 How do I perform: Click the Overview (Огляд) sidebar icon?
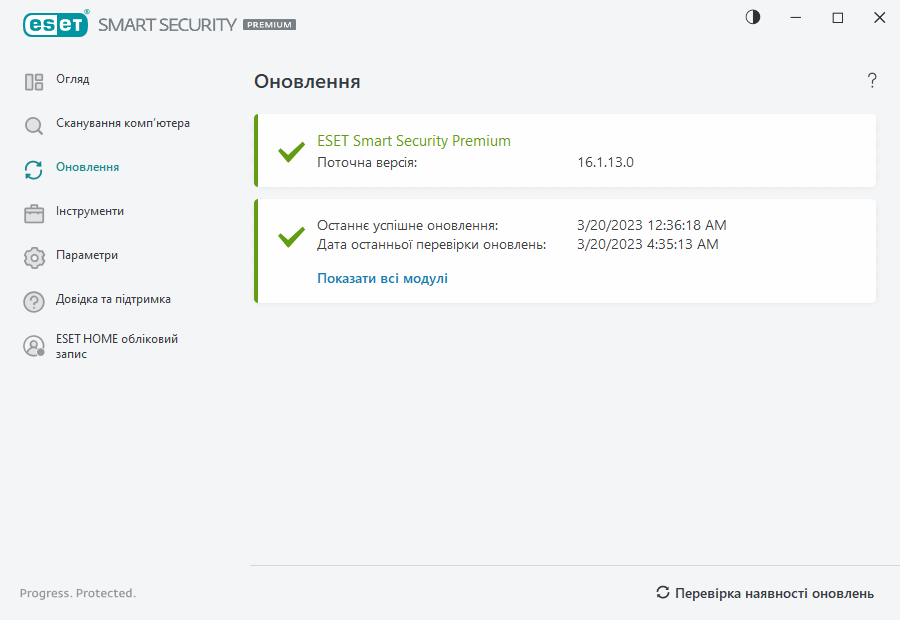point(34,82)
